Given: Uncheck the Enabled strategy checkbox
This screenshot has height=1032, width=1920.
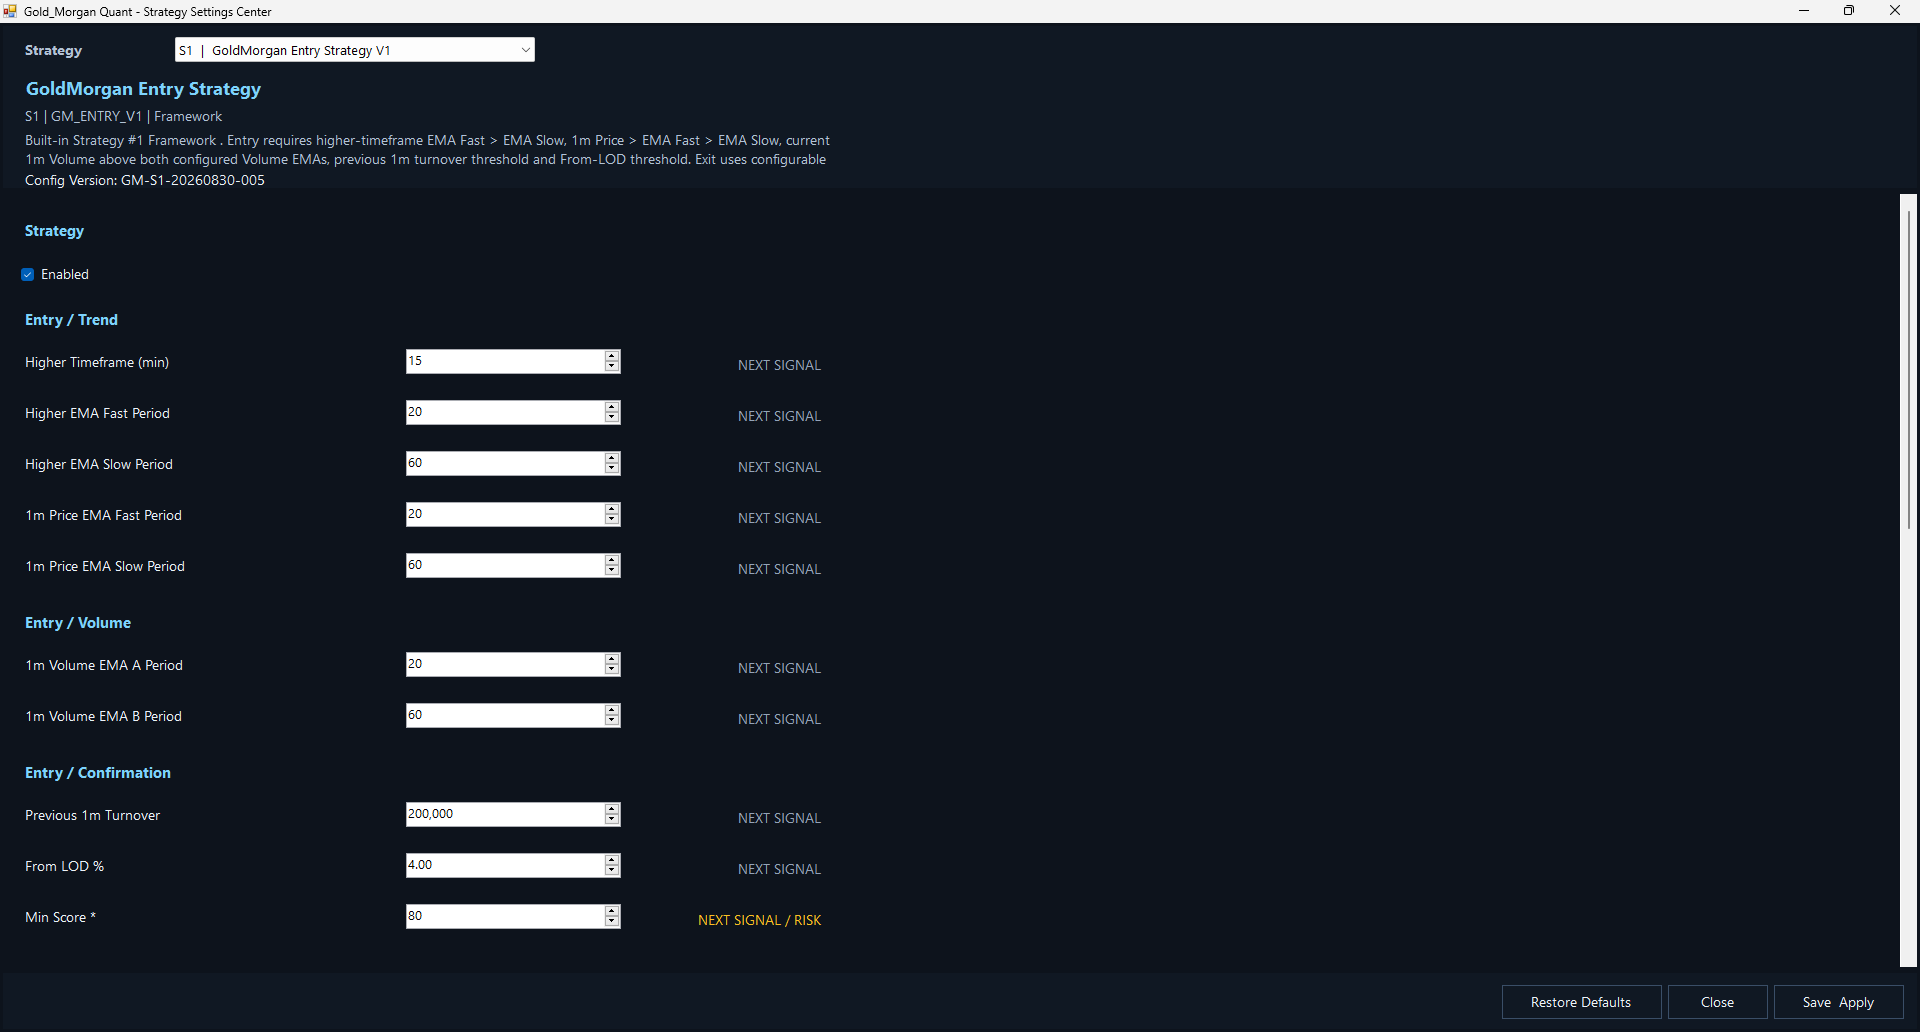Looking at the screenshot, I should pyautogui.click(x=28, y=274).
